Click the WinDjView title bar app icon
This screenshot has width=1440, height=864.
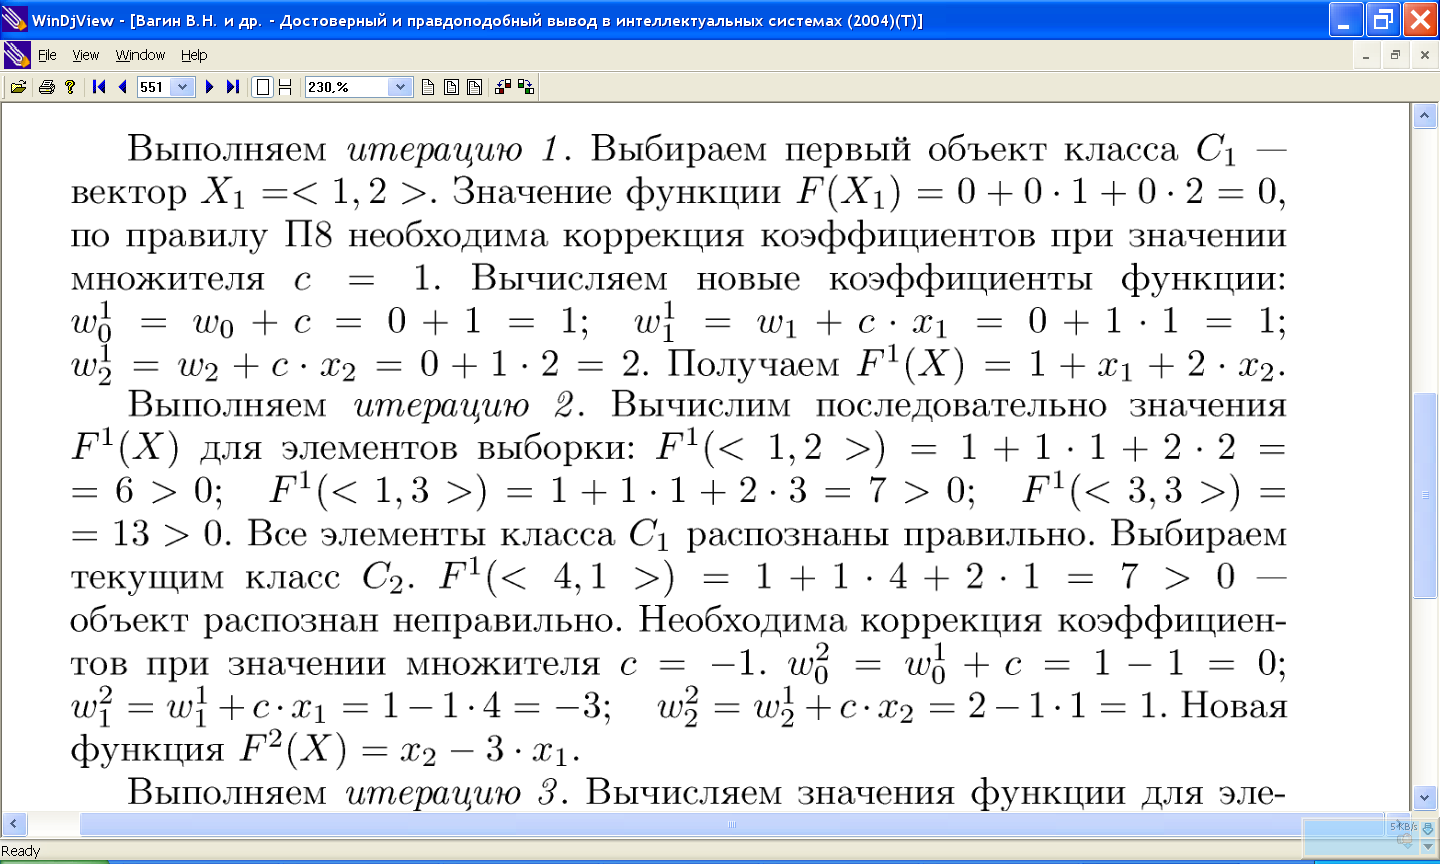(x=15, y=19)
